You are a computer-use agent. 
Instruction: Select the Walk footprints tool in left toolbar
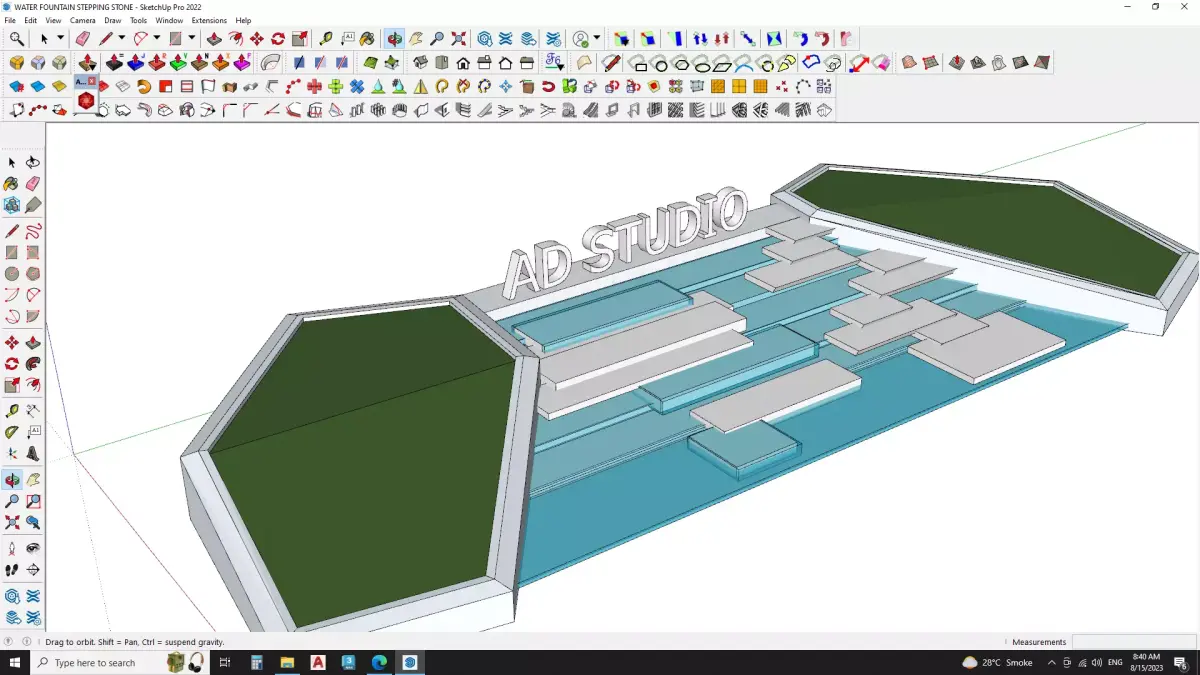pos(12,570)
